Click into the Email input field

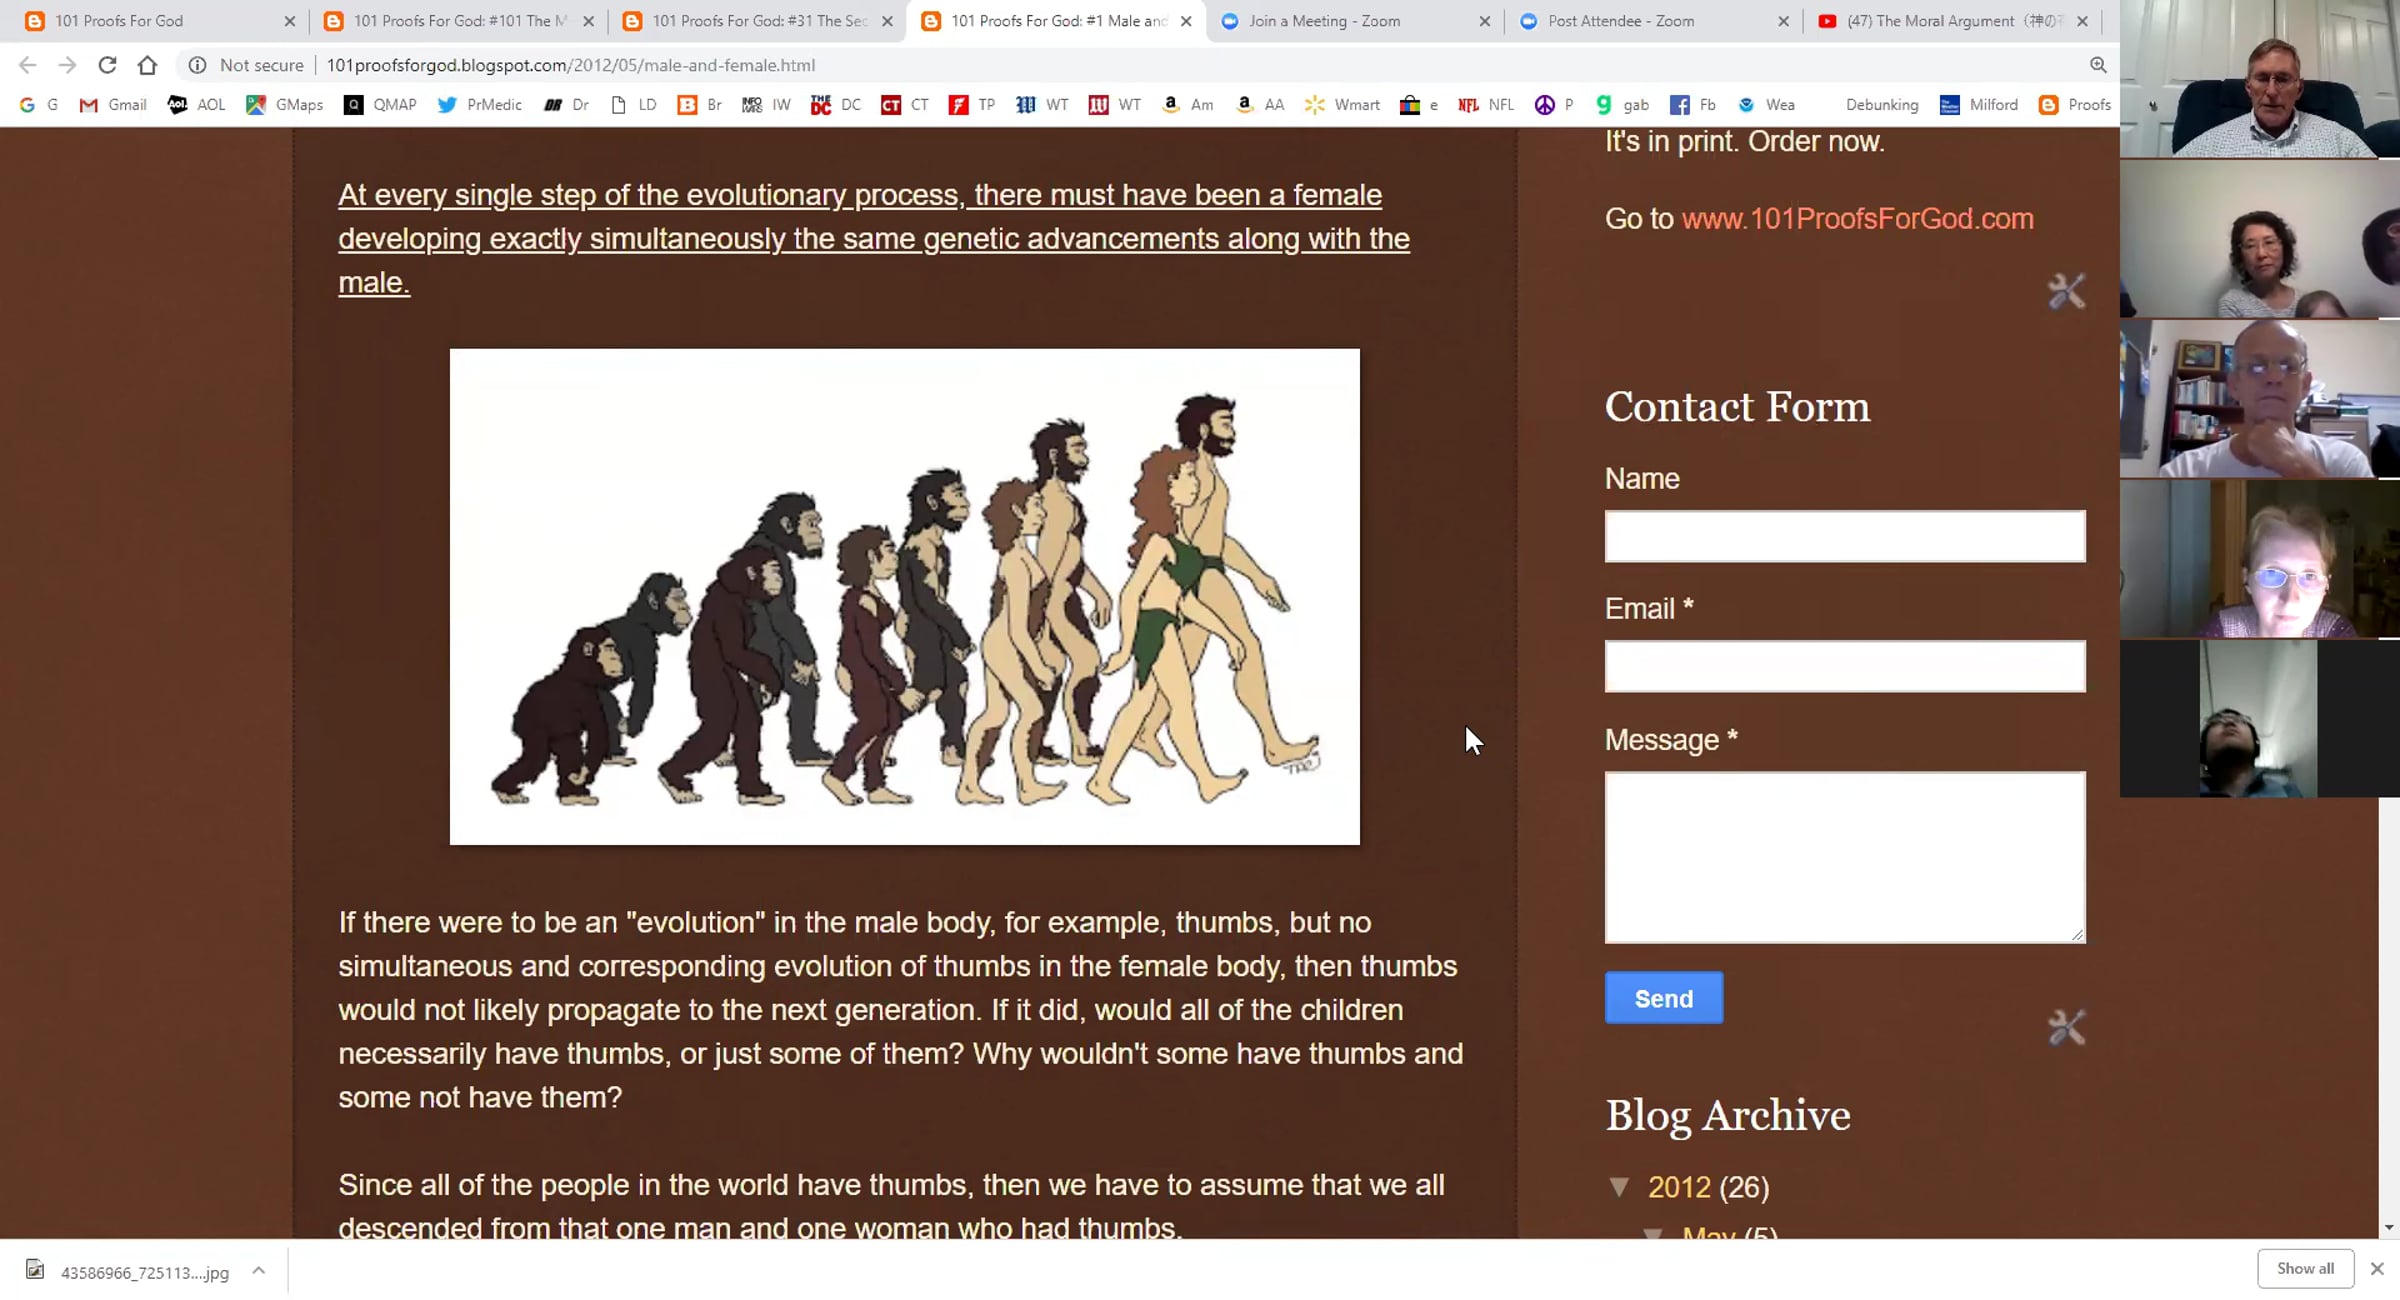click(x=1845, y=666)
